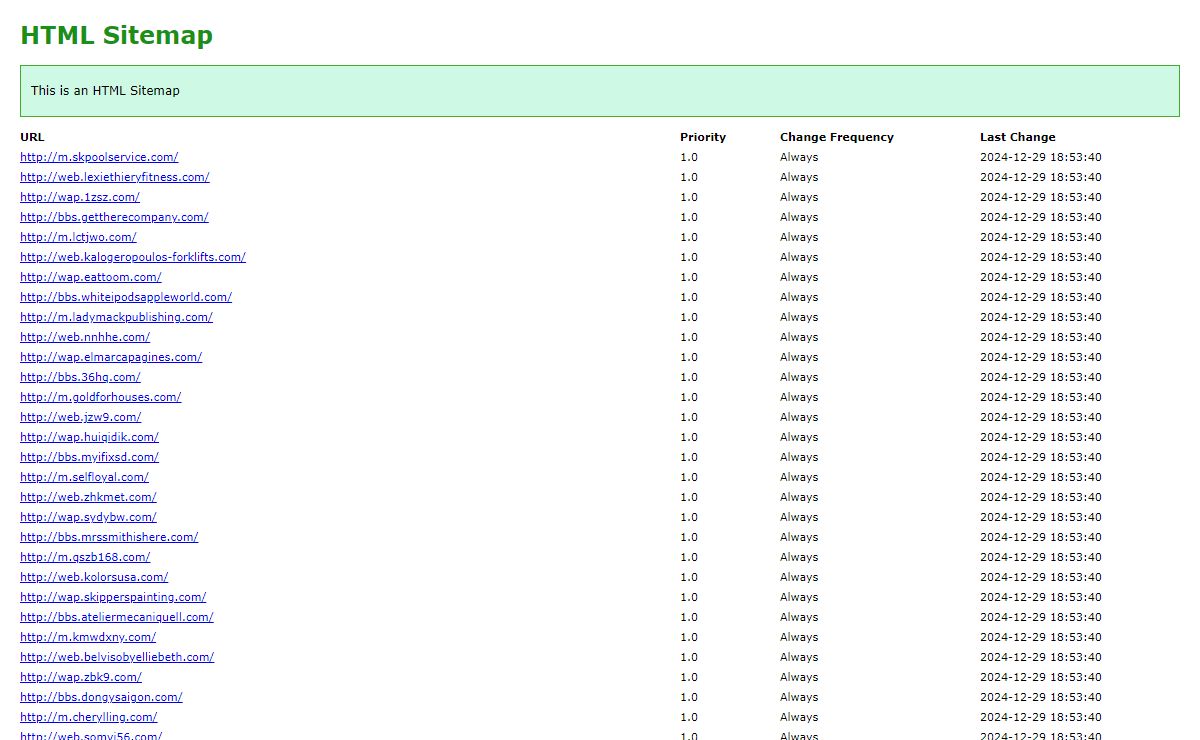Screen dimensions: 1200x740
Task: Go to m.ladymackpublishing.com link
Action: click(x=116, y=317)
